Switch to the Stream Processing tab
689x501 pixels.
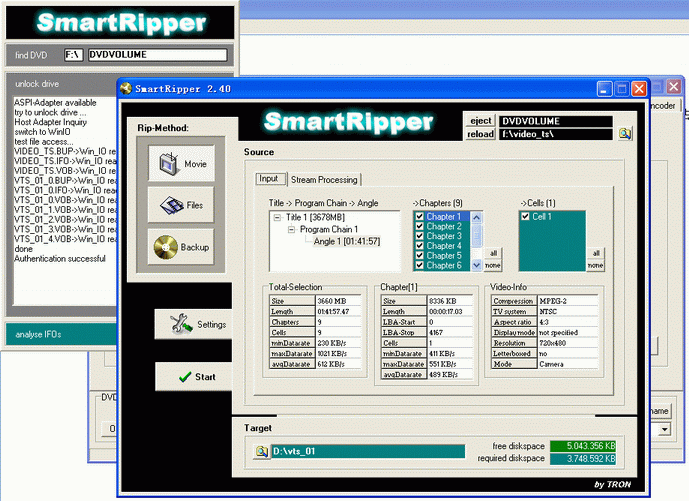point(324,179)
